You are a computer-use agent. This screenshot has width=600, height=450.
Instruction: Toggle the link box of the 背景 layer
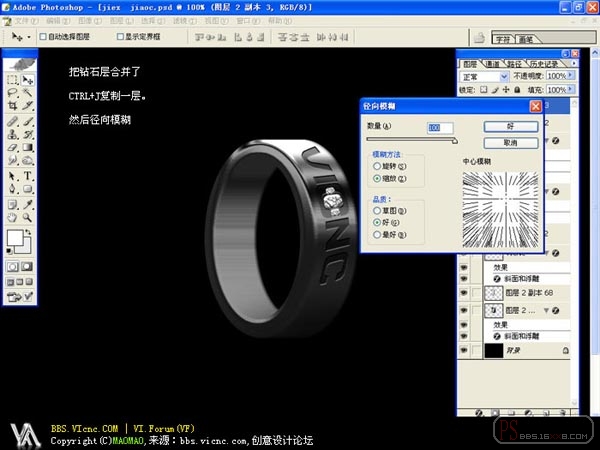pos(476,350)
